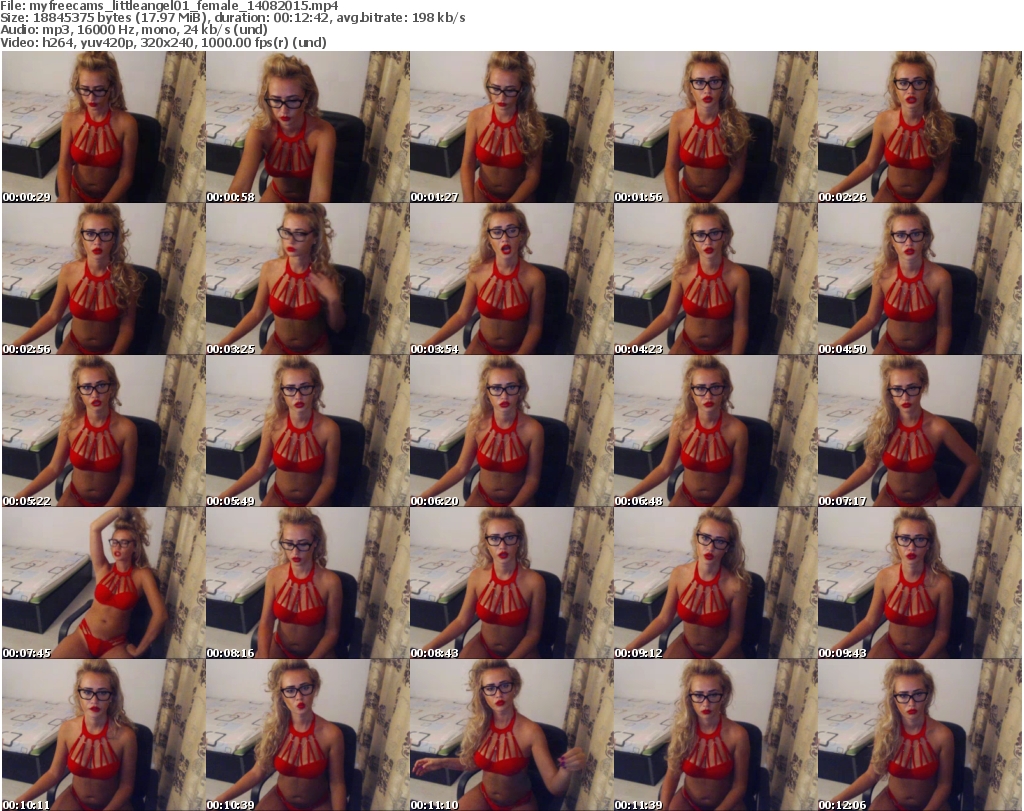This screenshot has height=811, width=1024.
Task: Click the thumbnail labeled 00:10:11
Action: coord(104,735)
